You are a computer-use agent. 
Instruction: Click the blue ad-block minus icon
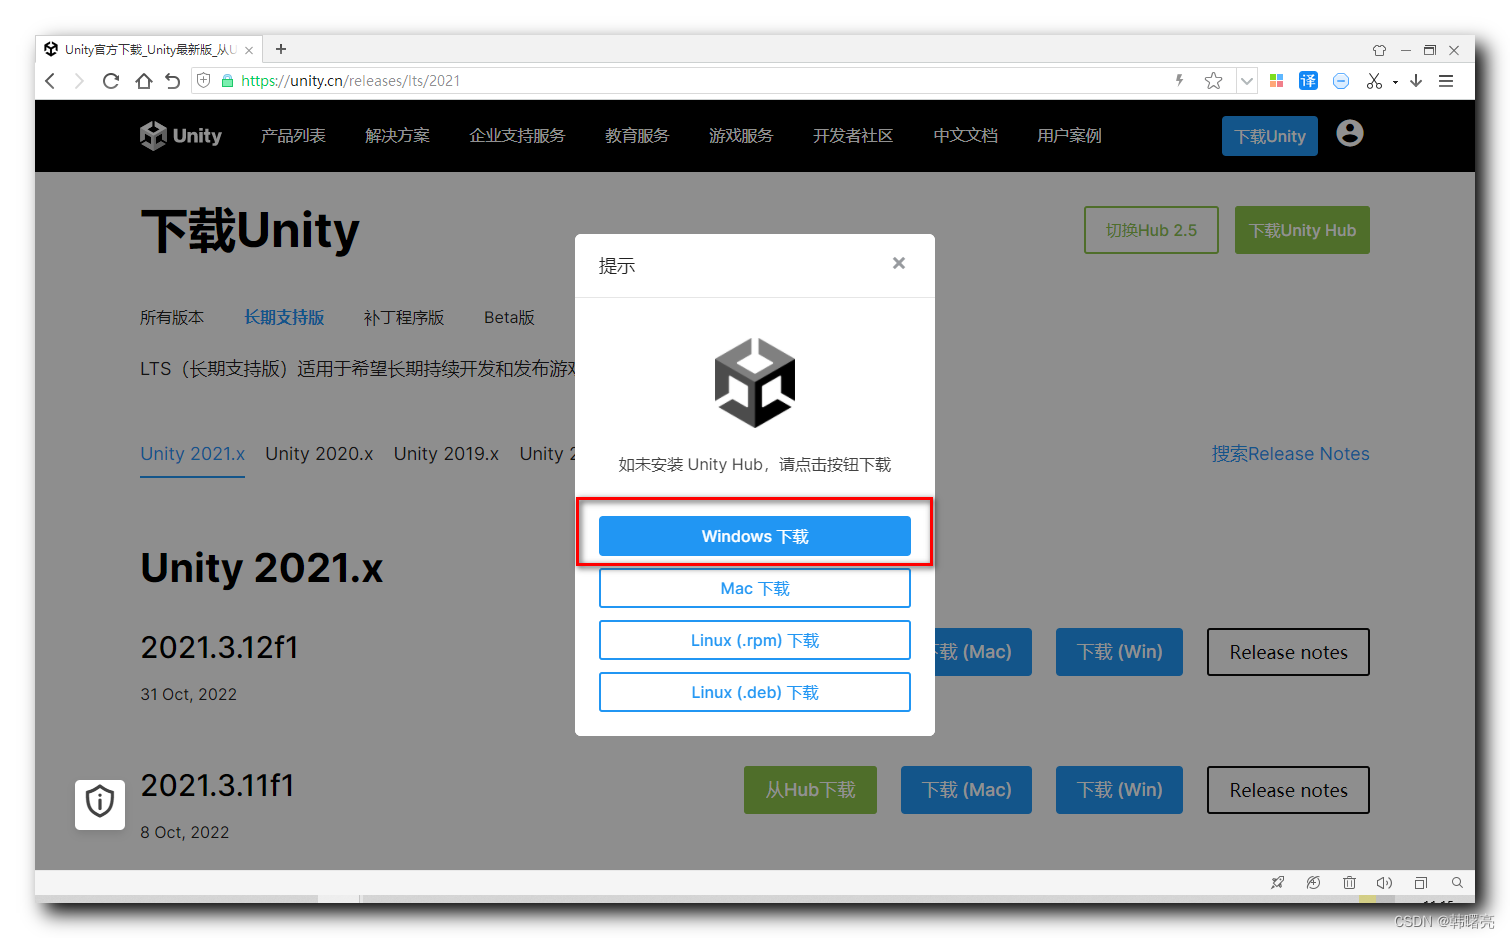(x=1341, y=81)
